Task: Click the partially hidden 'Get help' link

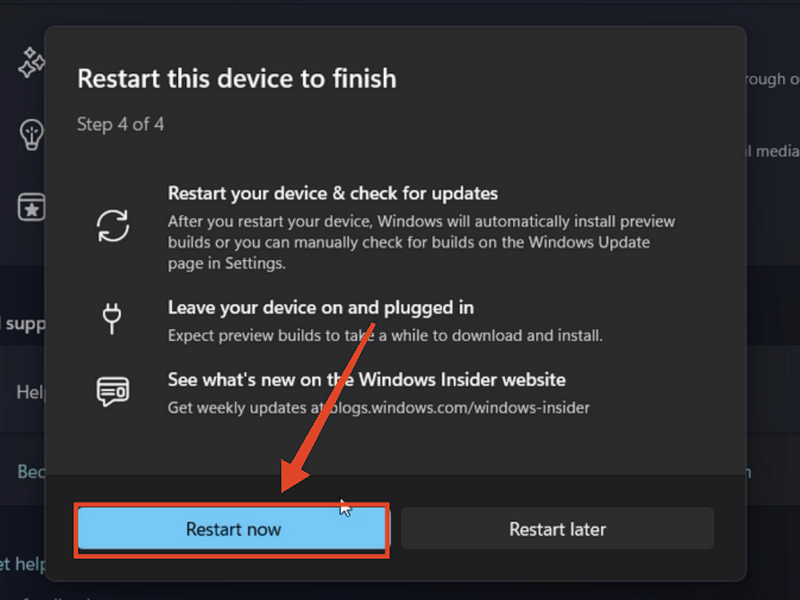Action: 20,565
